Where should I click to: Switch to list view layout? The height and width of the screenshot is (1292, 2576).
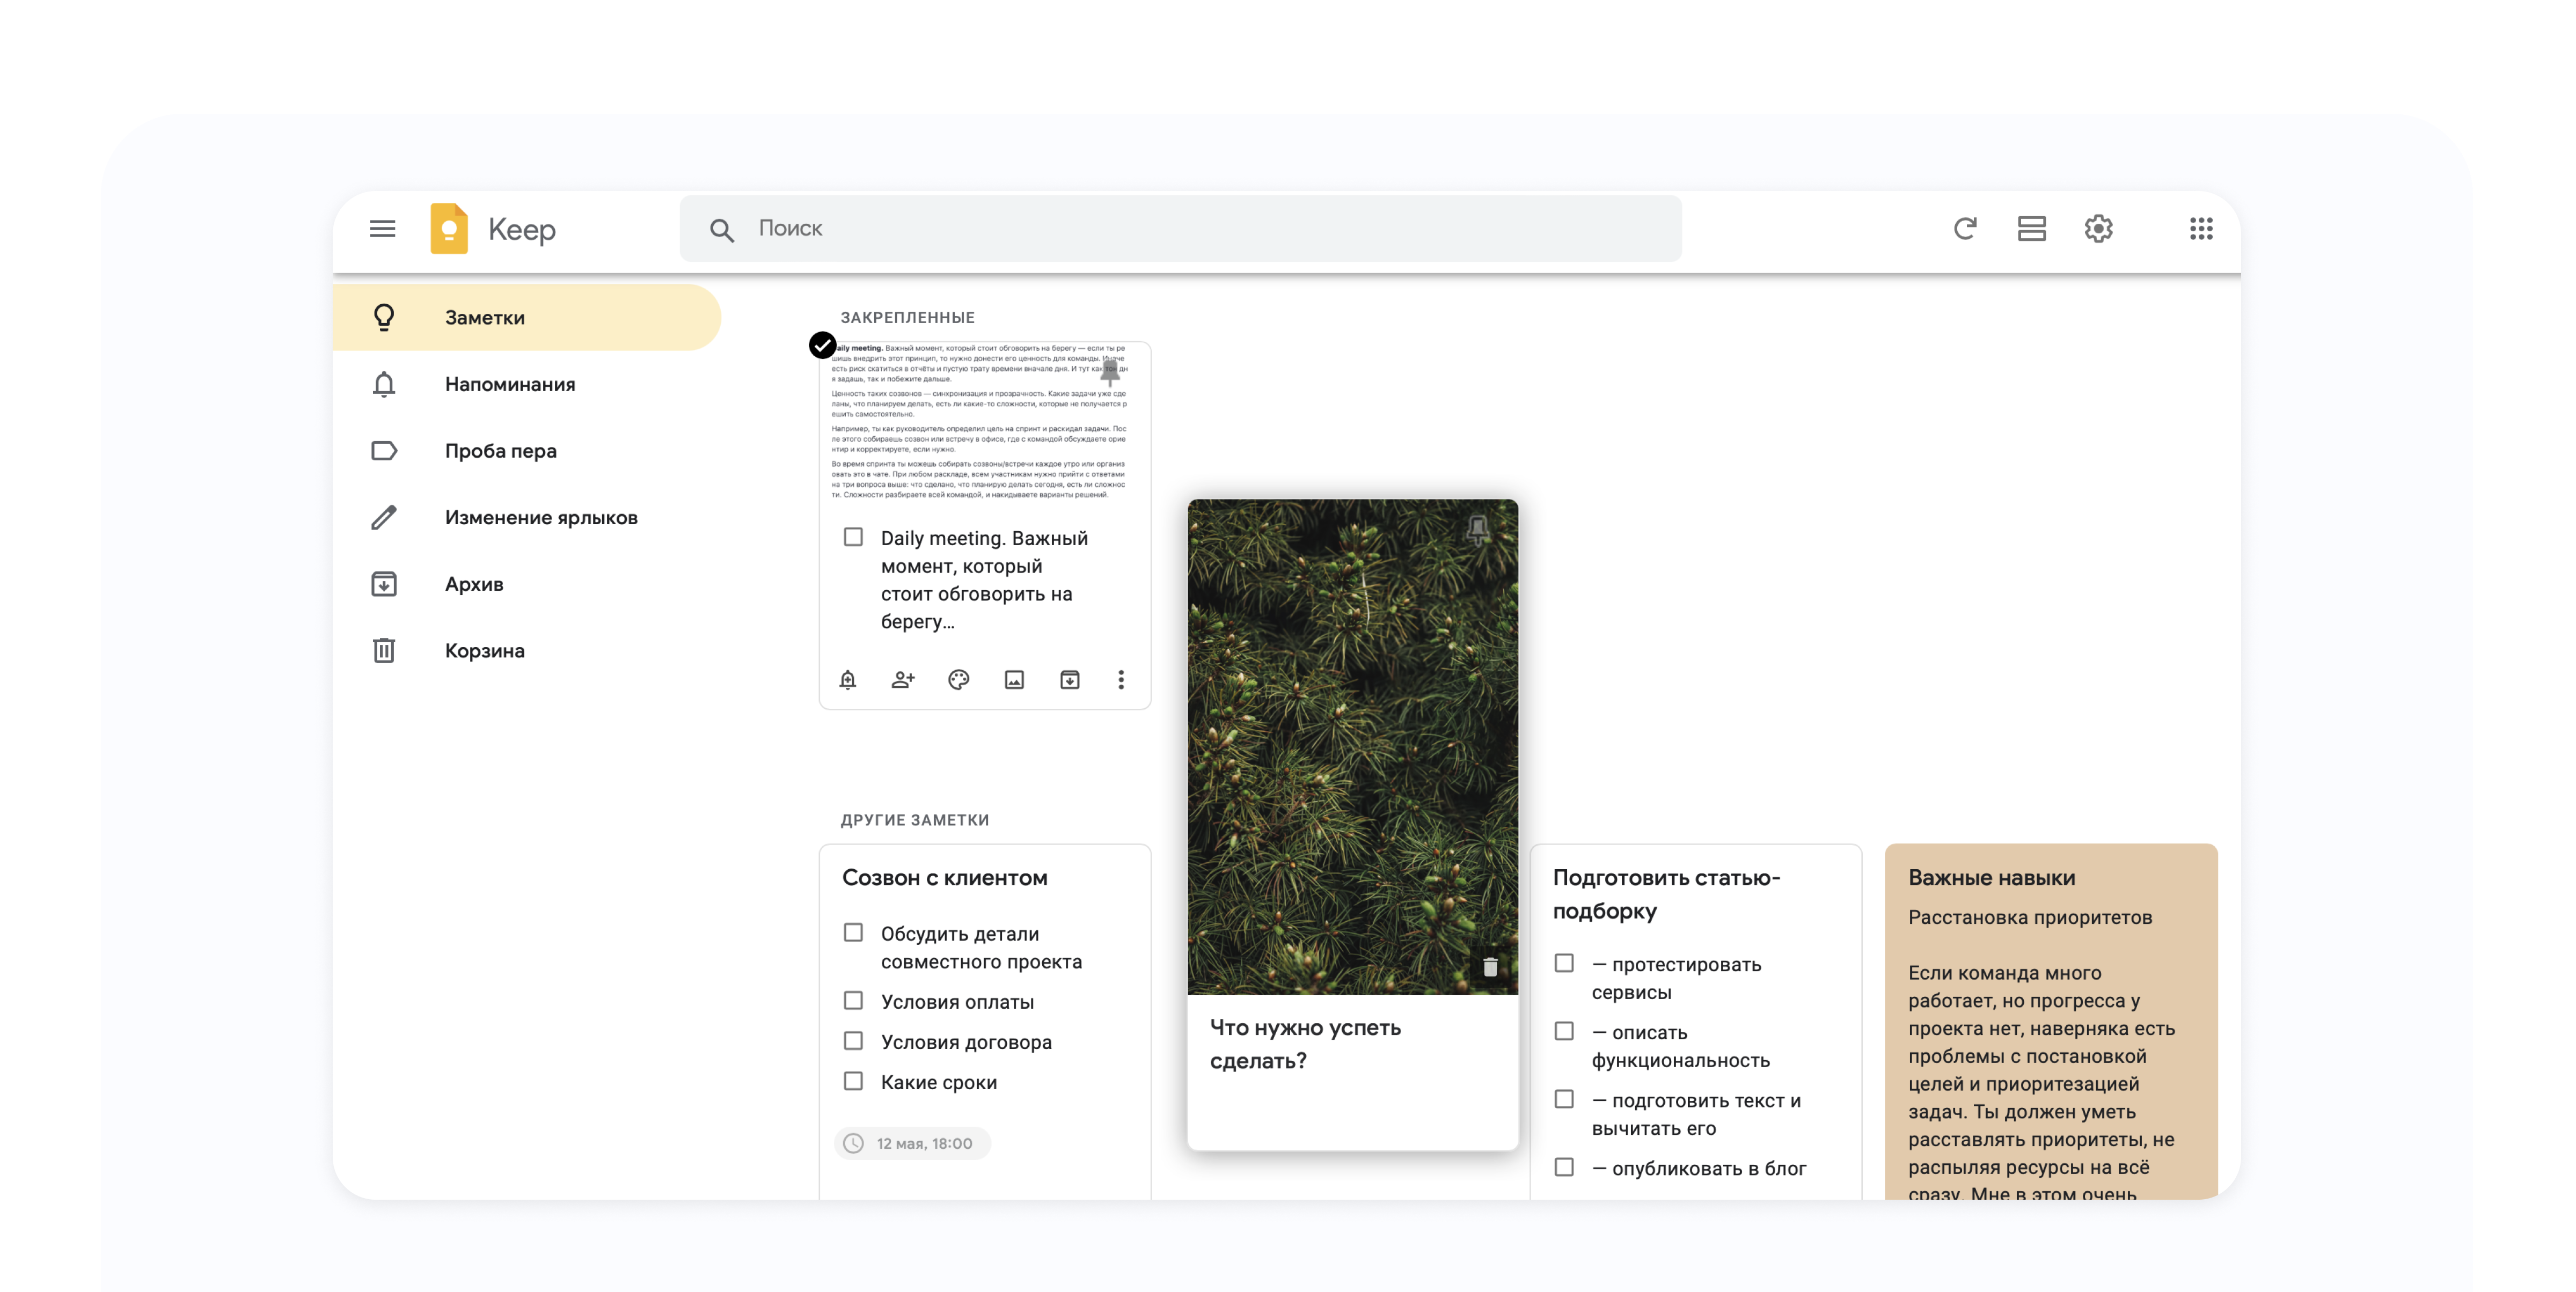2031,229
